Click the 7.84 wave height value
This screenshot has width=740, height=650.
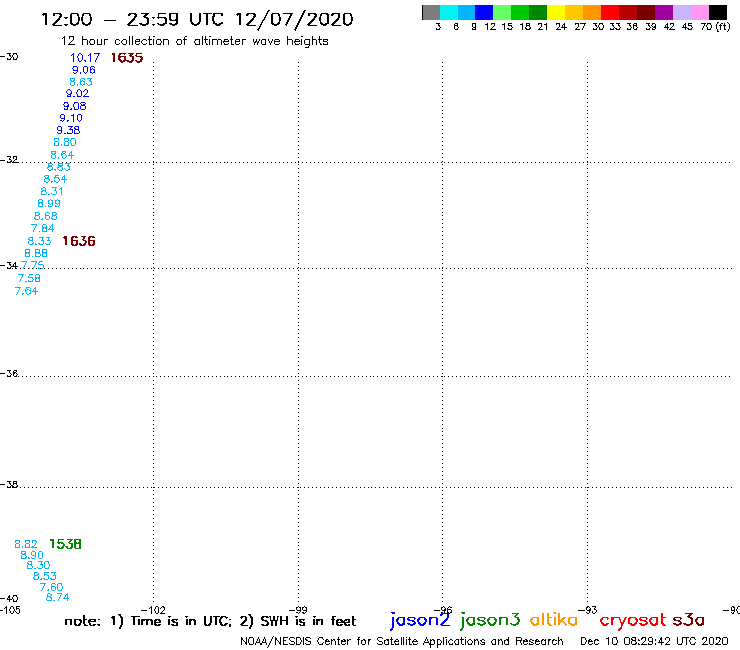click(x=43, y=228)
